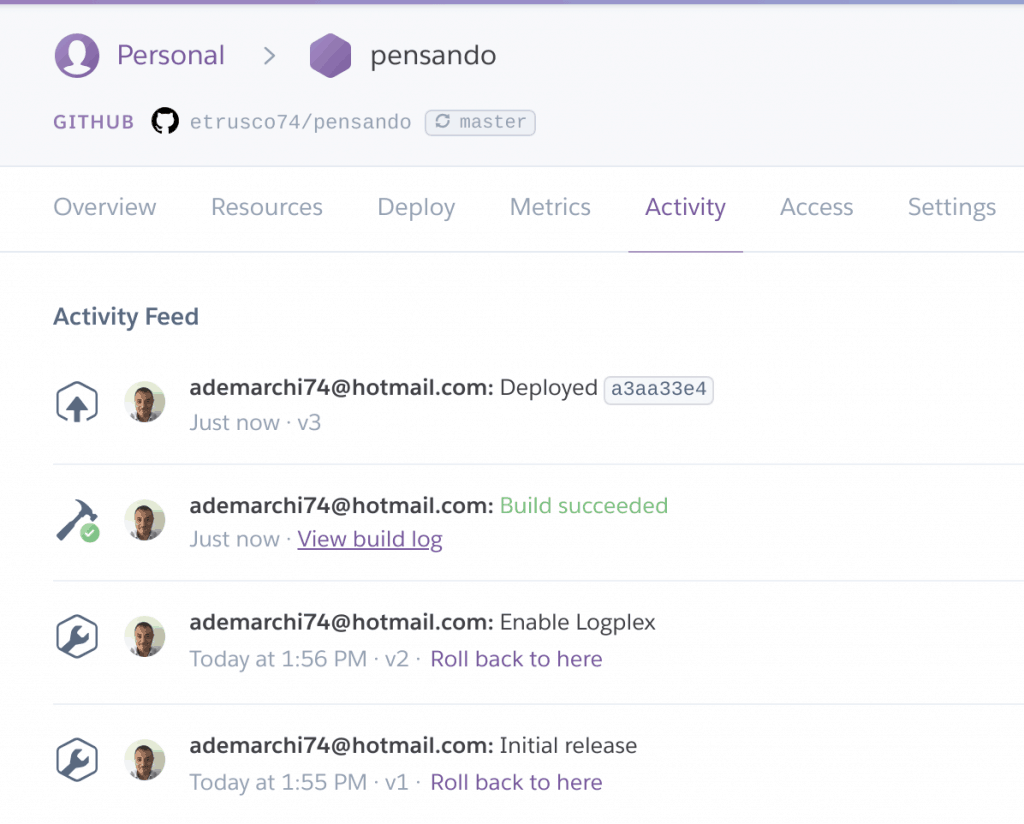Click the green checkmark on the build icon

coord(89,531)
